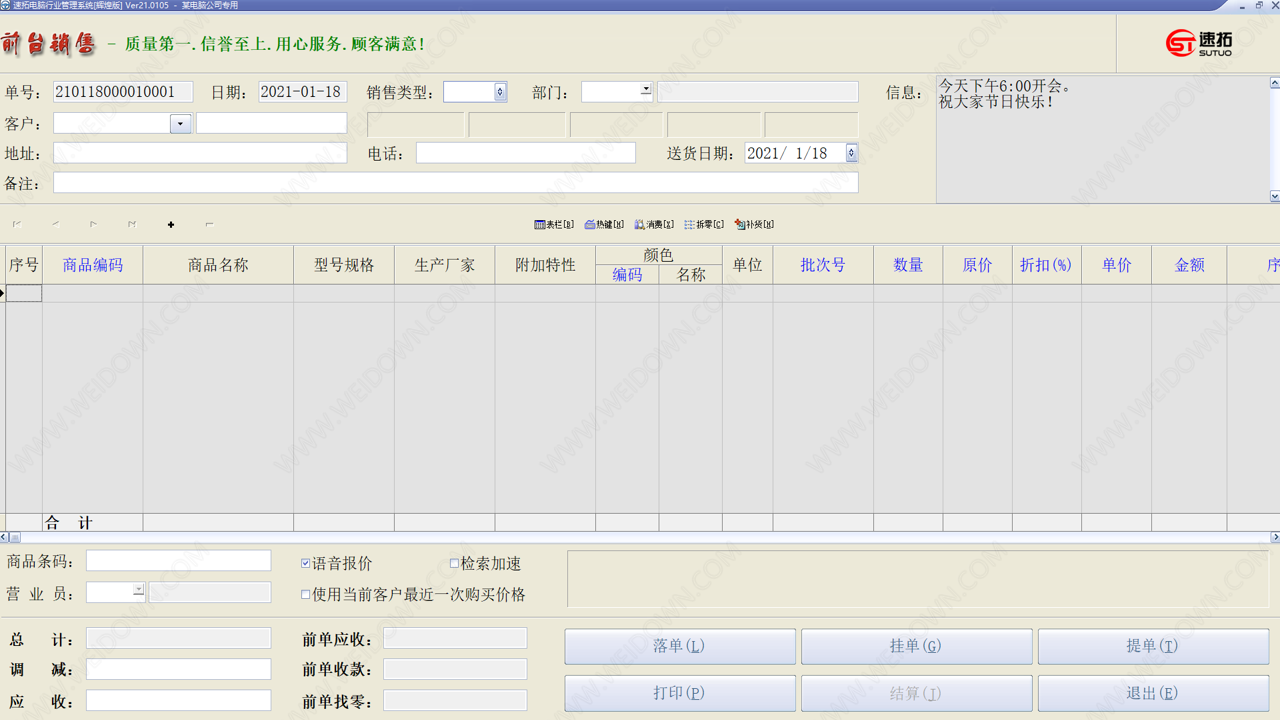Click 生产厂家 column header

445,265
